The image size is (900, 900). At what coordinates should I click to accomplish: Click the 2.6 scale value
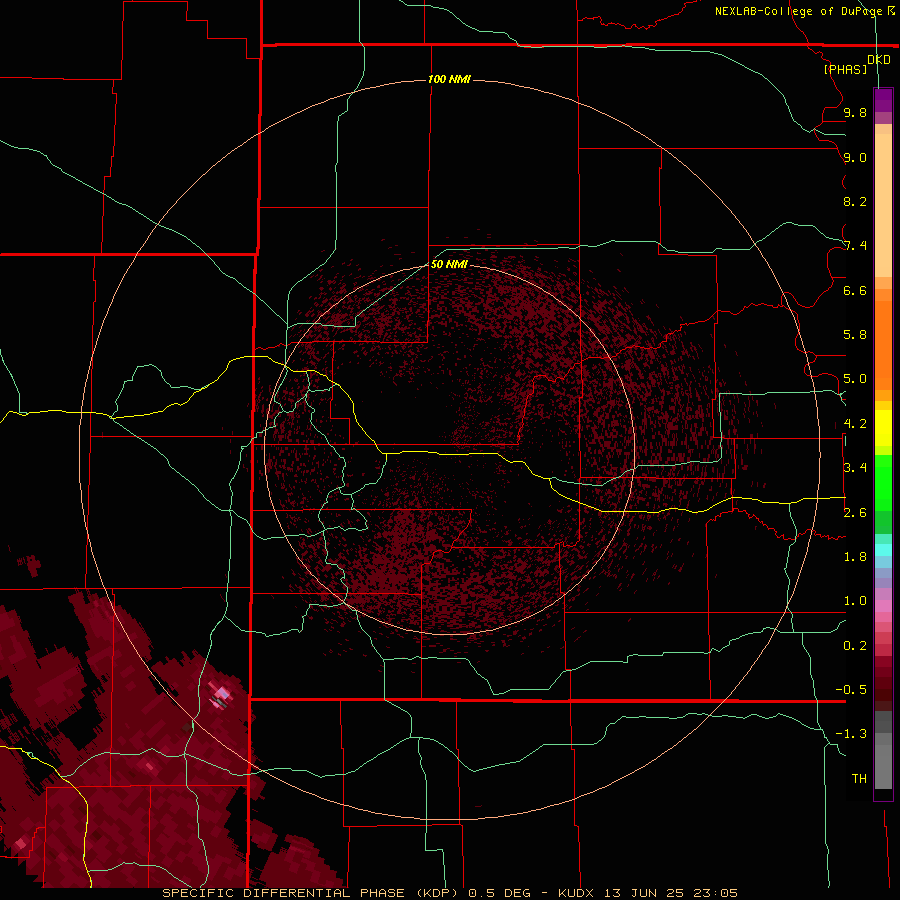pyautogui.click(x=855, y=513)
